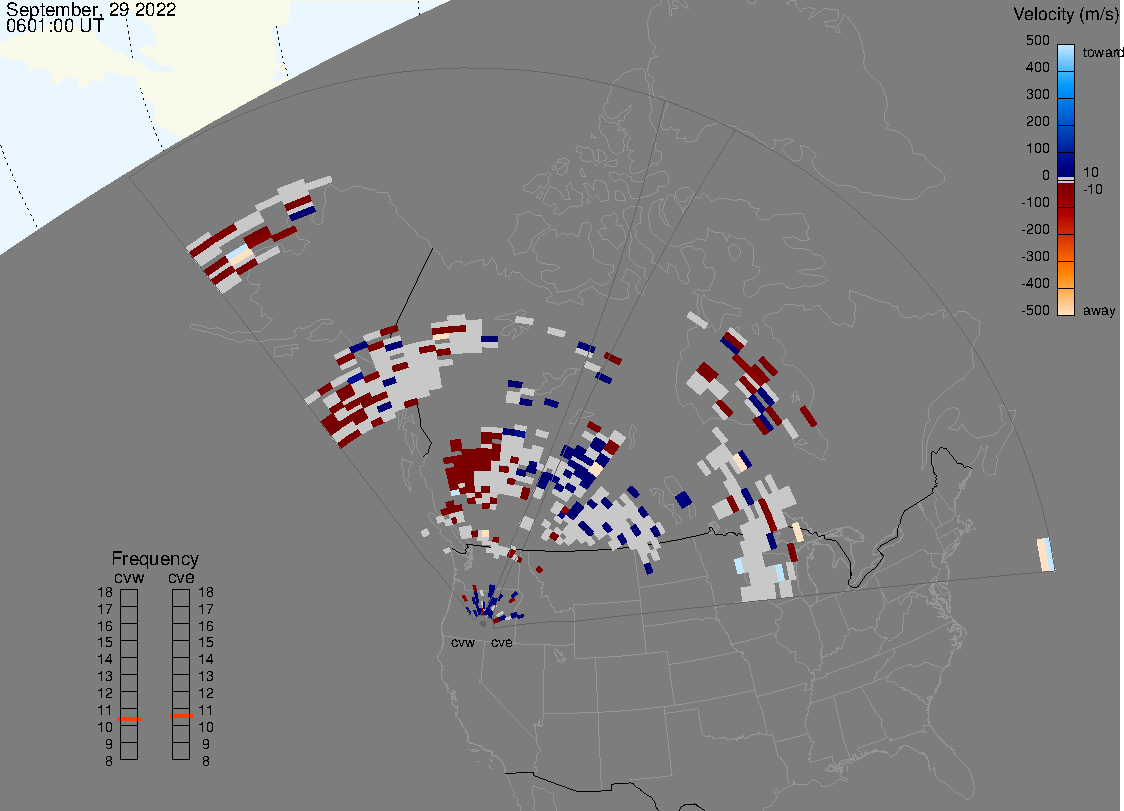1124x811 pixels.
Task: Click the 16 label beside the cve bar
Action: tap(206, 626)
